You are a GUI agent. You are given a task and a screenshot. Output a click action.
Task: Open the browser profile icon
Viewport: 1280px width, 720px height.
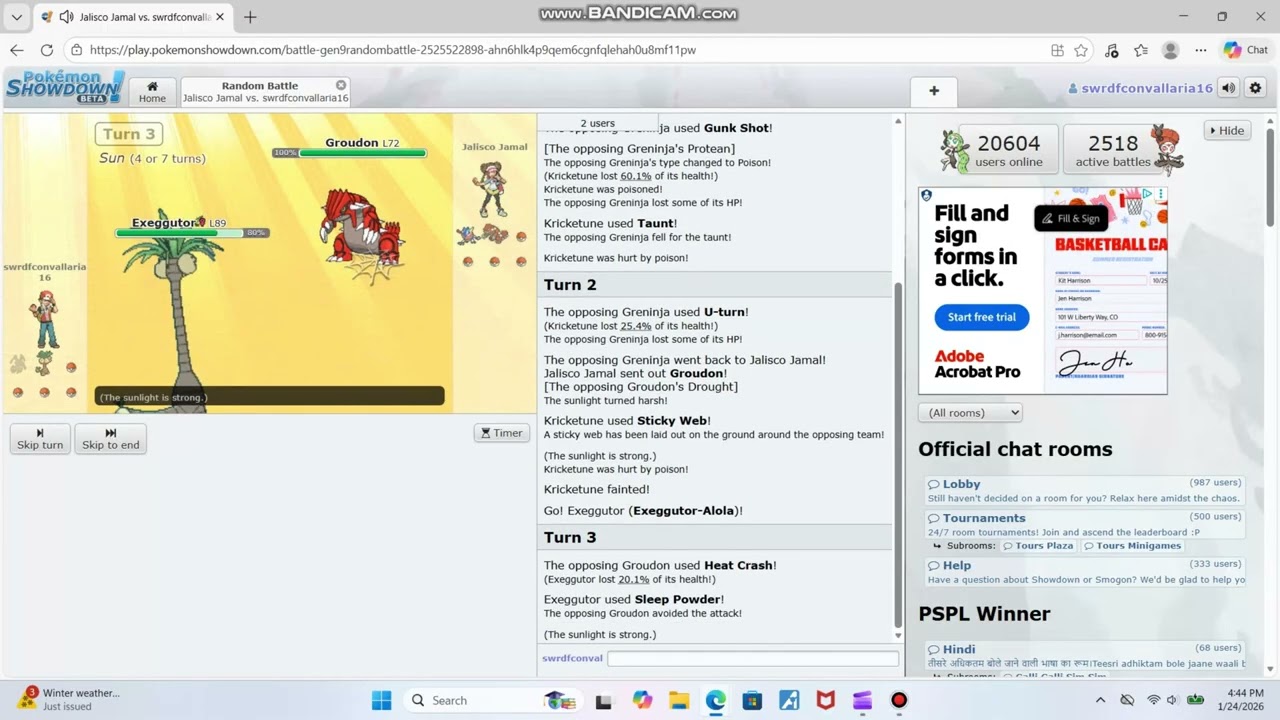pos(1171,50)
